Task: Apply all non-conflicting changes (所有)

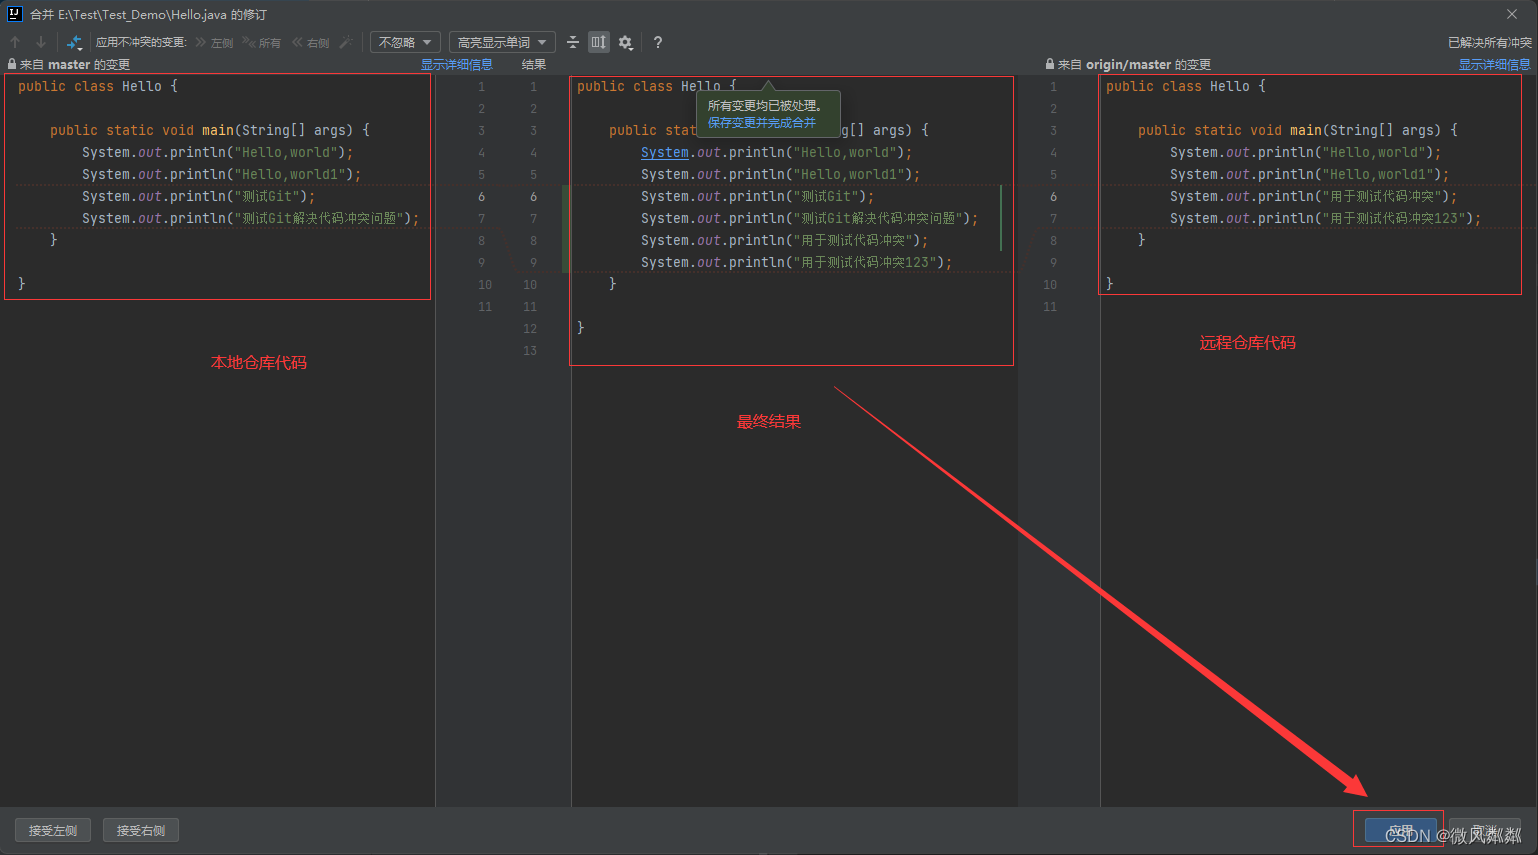Action: tap(262, 42)
